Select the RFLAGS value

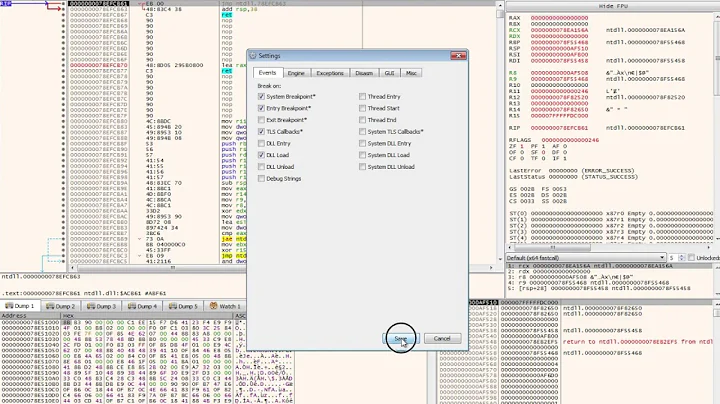coord(570,140)
